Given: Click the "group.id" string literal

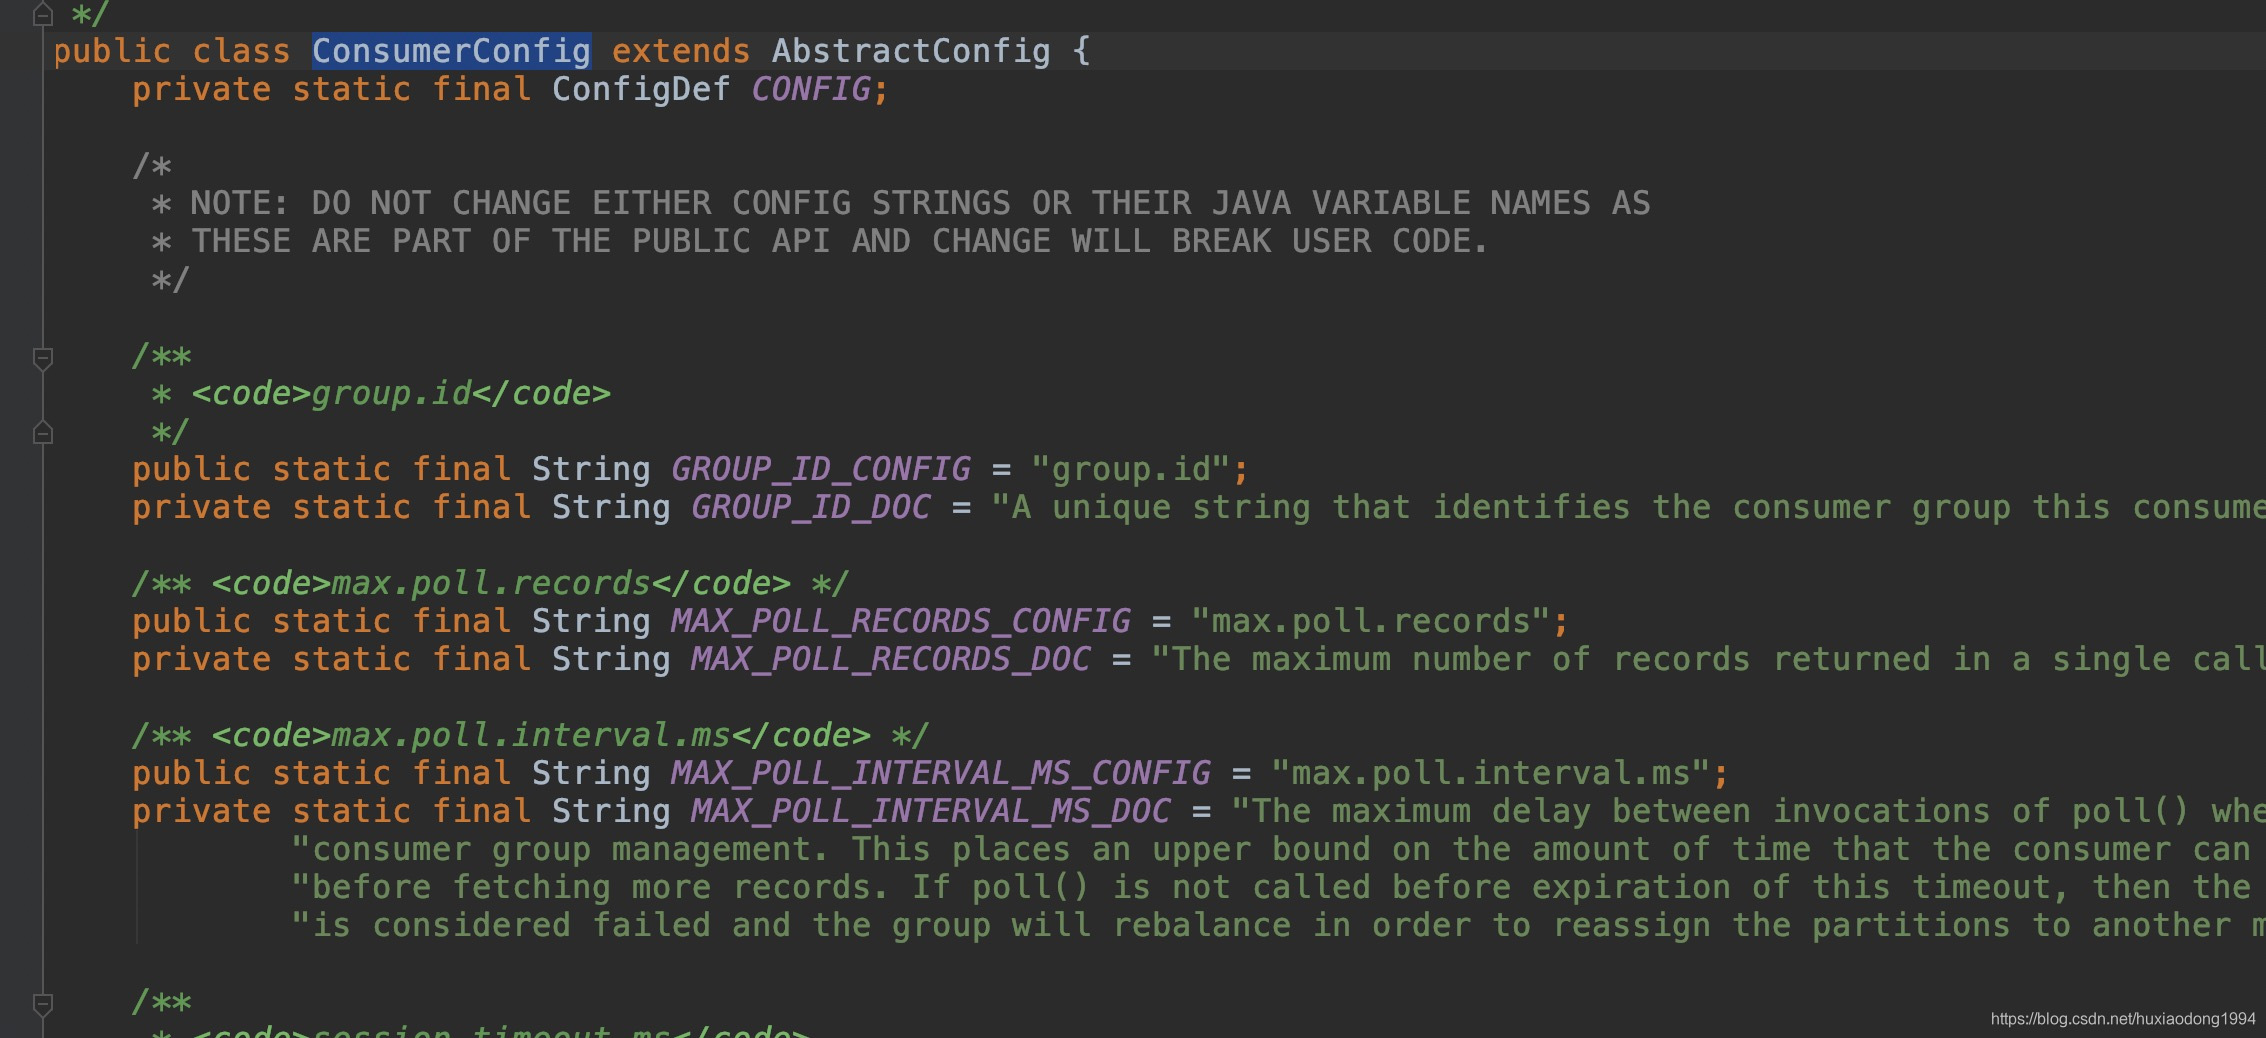Looking at the screenshot, I should pos(1131,469).
